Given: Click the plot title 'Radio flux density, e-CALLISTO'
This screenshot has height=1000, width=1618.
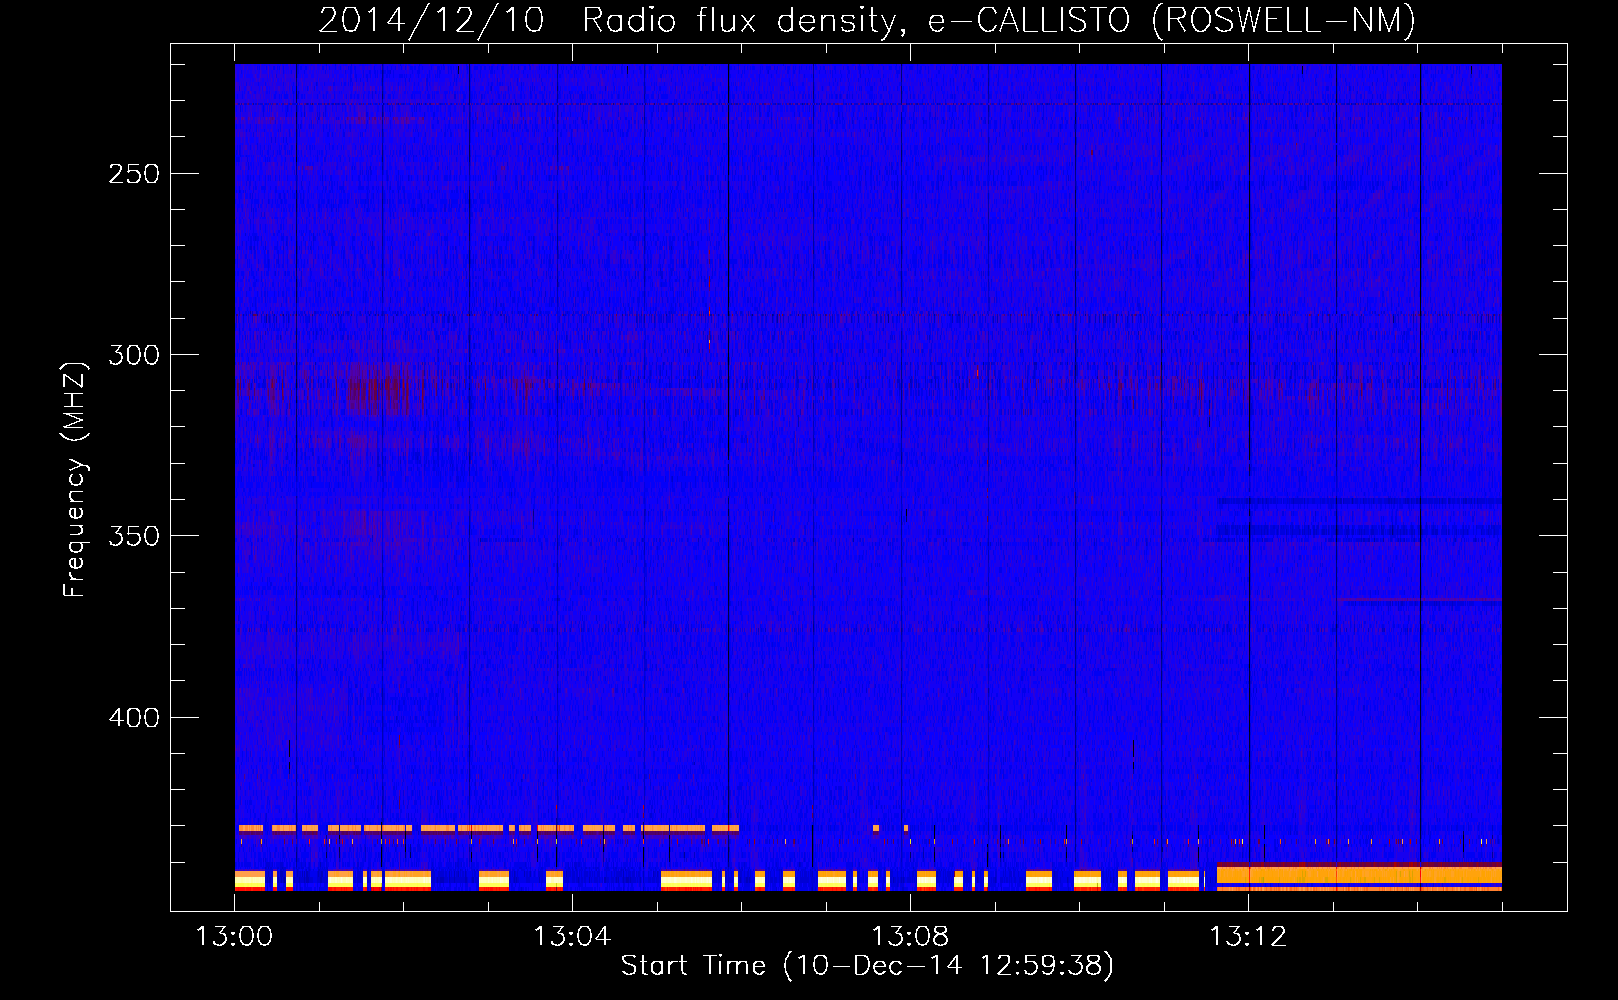Looking at the screenshot, I should coord(856,20).
